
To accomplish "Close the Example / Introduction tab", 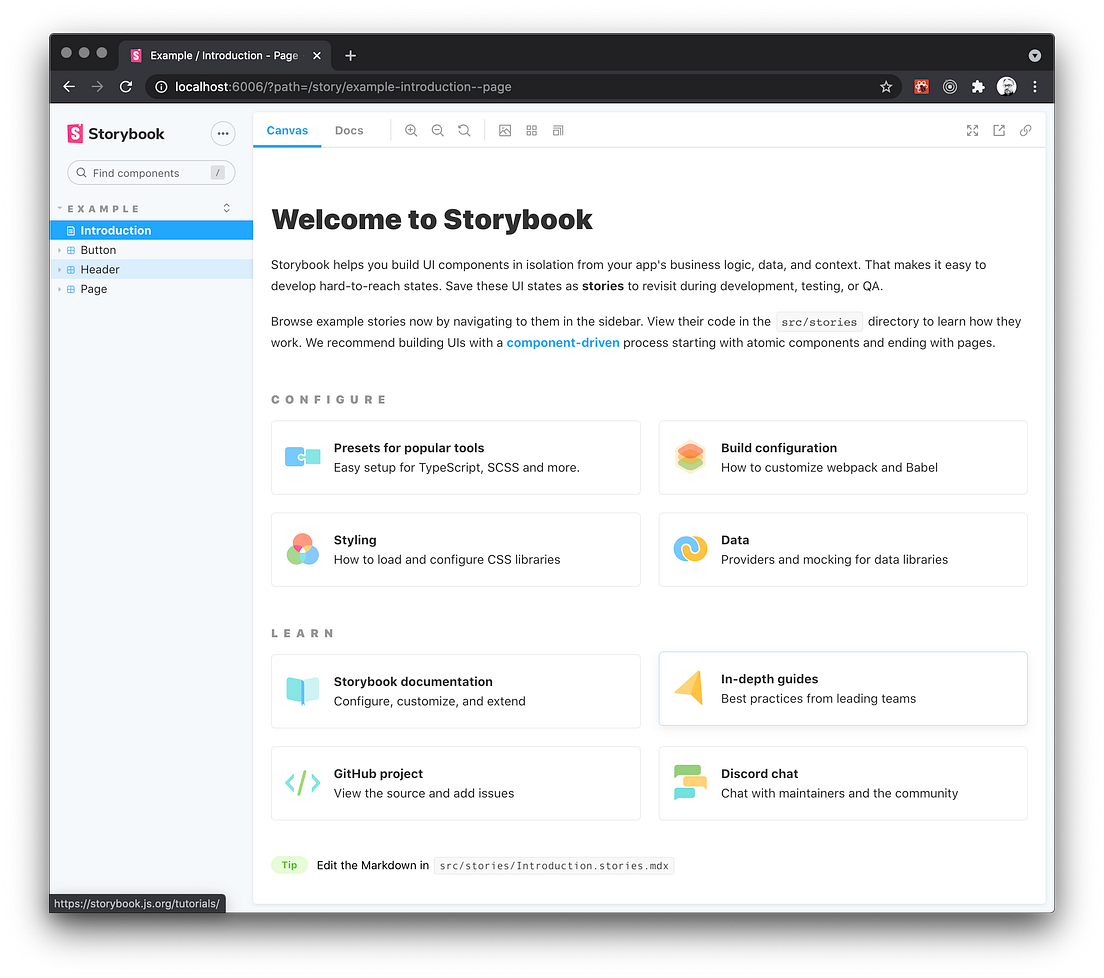I will click(x=317, y=56).
